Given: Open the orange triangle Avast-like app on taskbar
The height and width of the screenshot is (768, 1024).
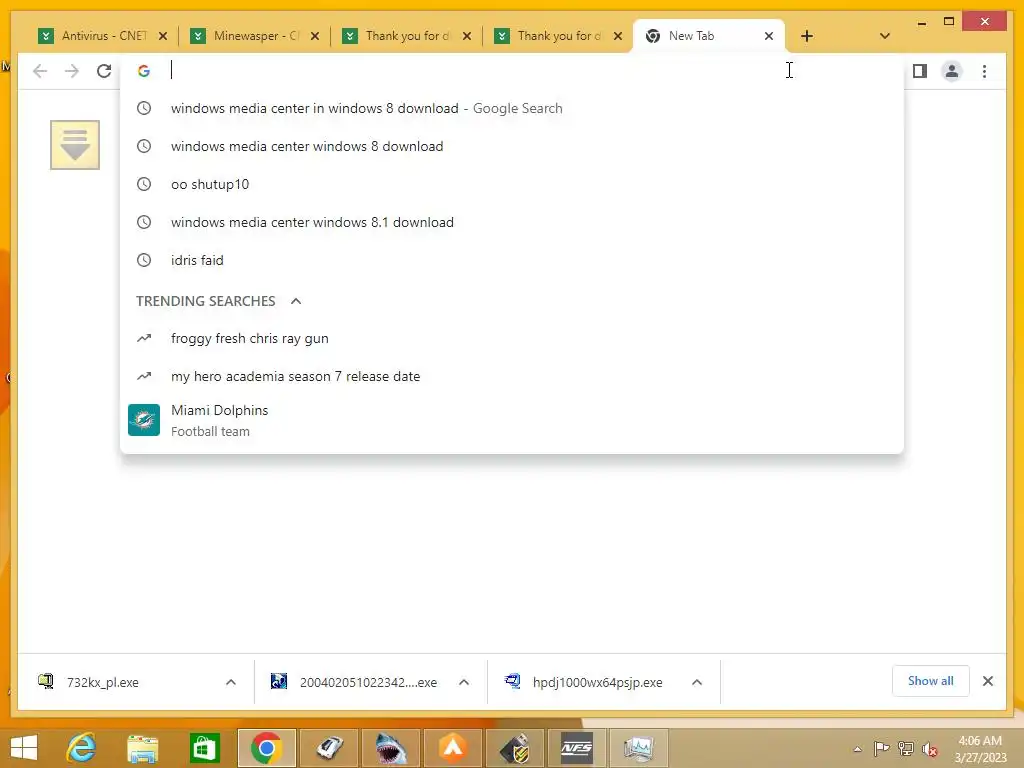Looking at the screenshot, I should pyautogui.click(x=453, y=748).
